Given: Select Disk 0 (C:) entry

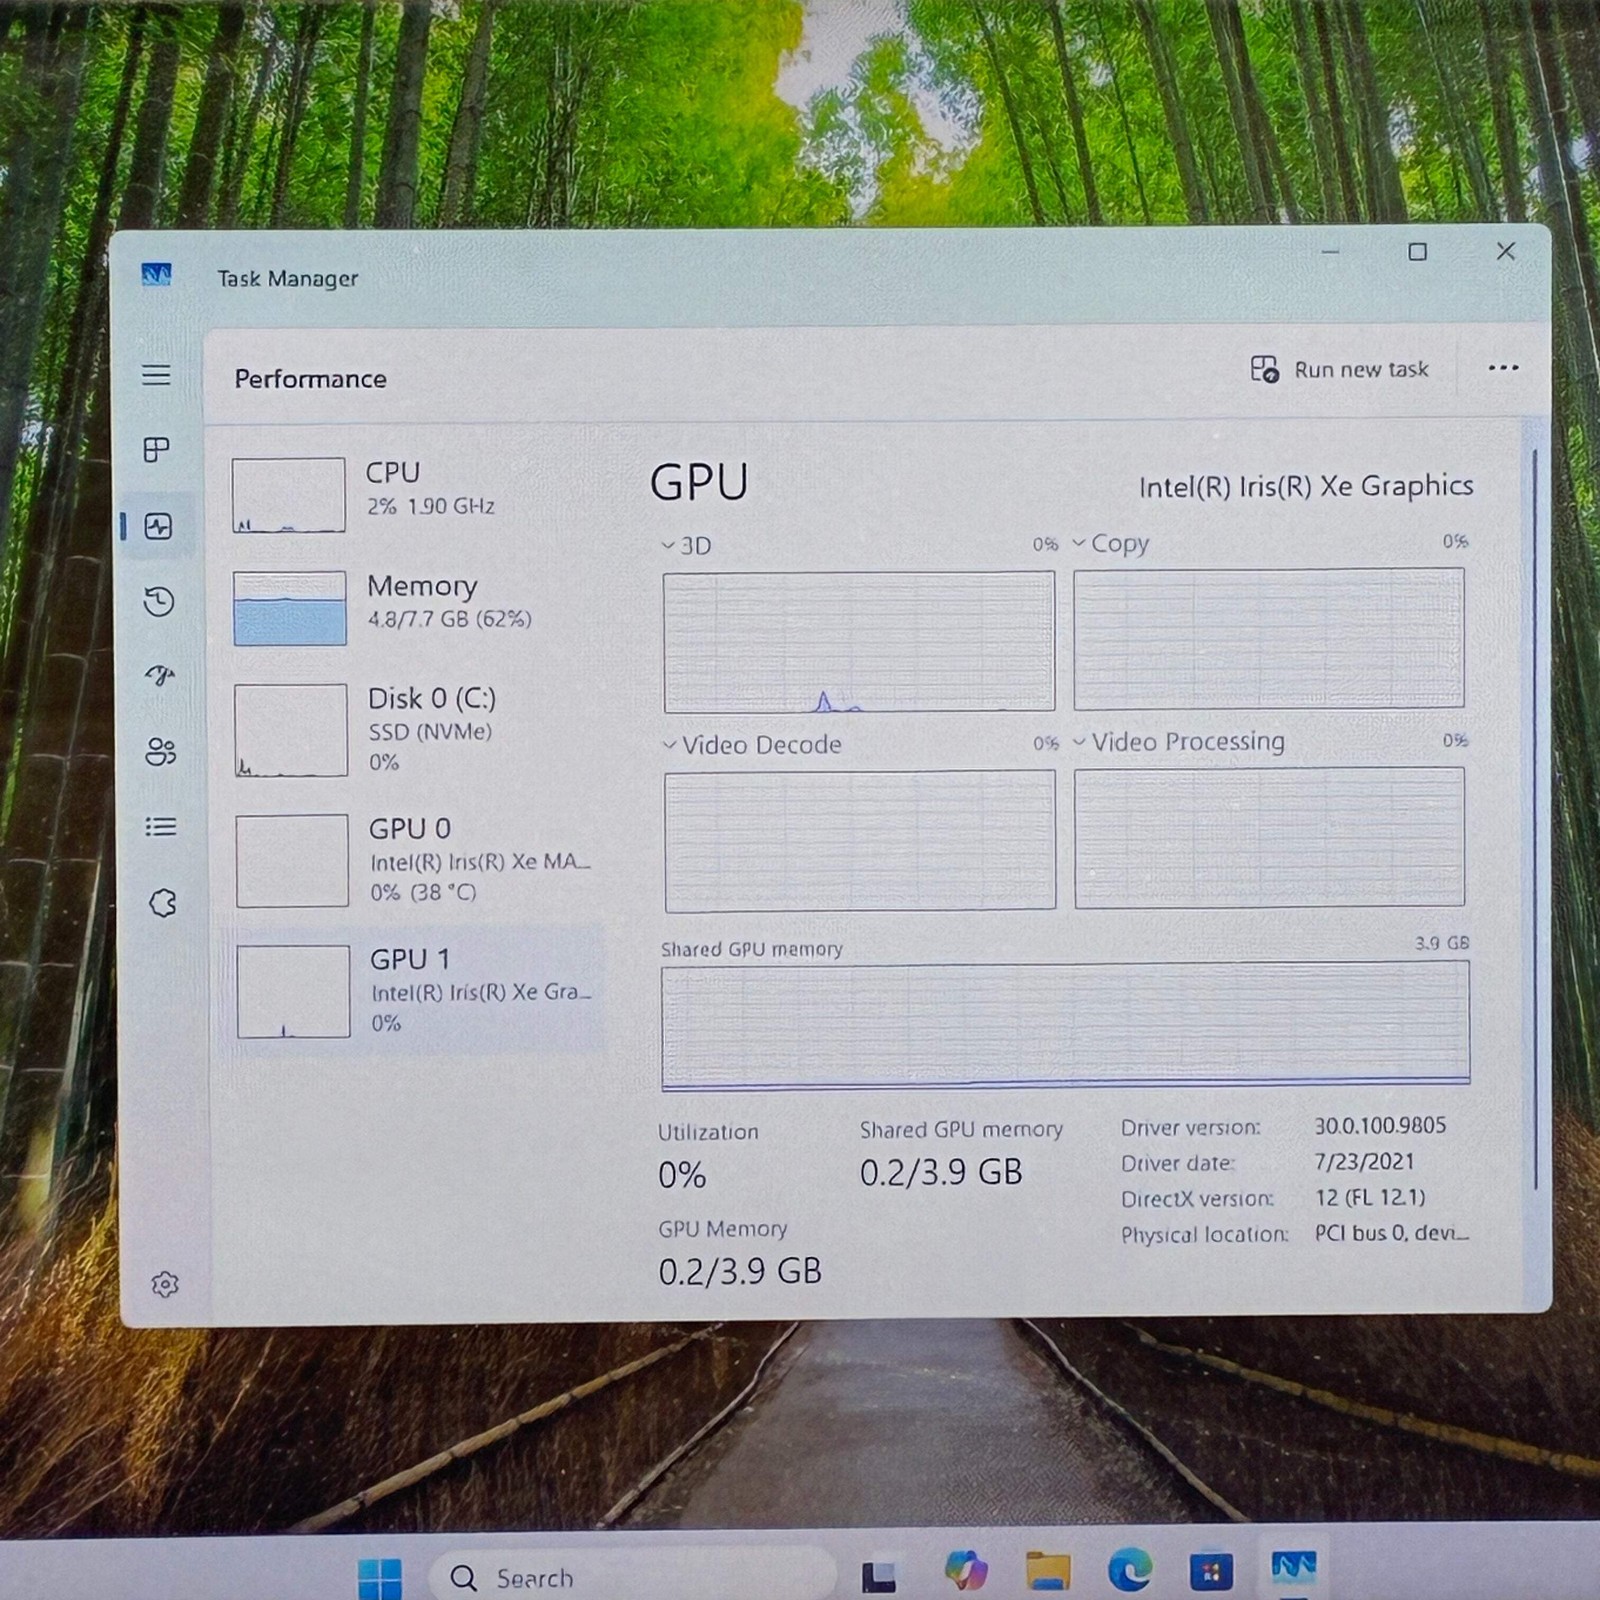Looking at the screenshot, I should click(x=412, y=730).
